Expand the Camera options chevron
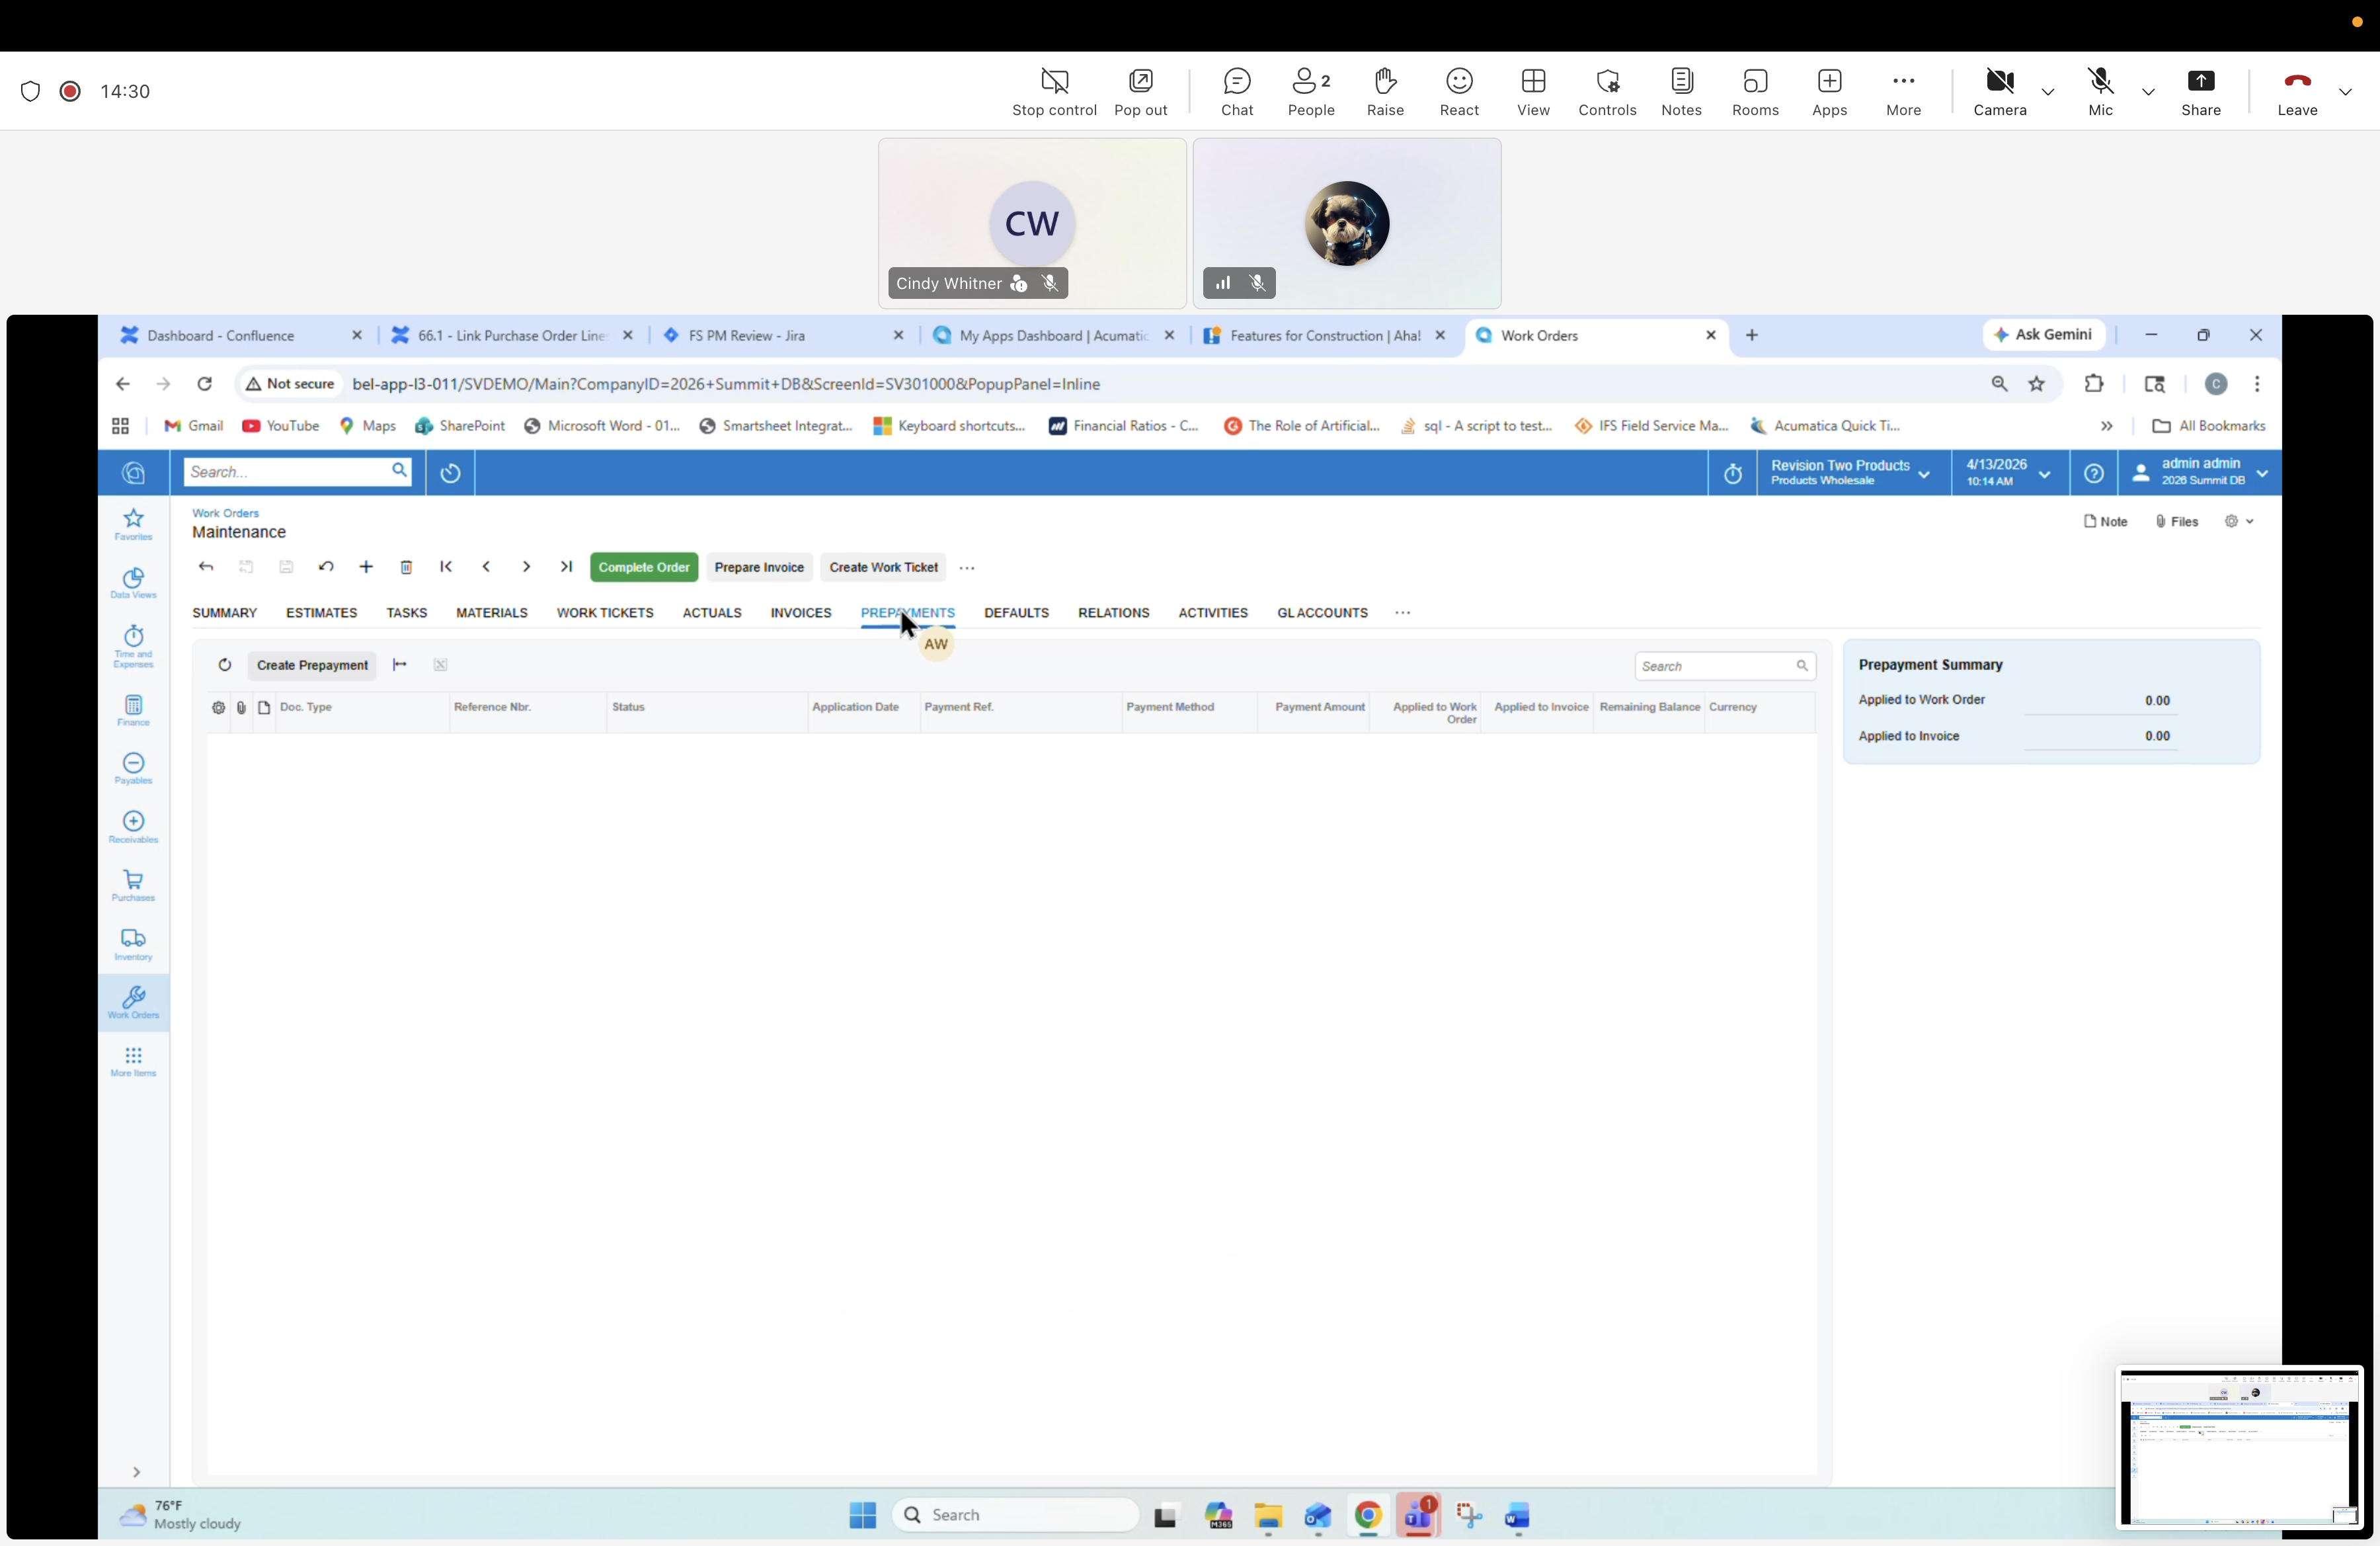2380x1546 pixels. point(2048,91)
